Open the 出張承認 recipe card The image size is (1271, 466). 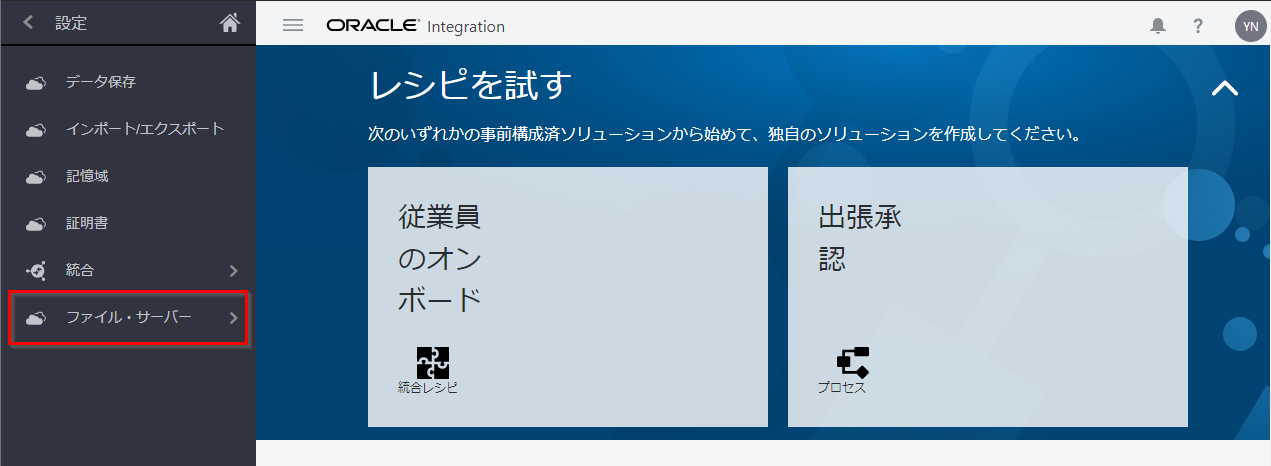point(987,297)
